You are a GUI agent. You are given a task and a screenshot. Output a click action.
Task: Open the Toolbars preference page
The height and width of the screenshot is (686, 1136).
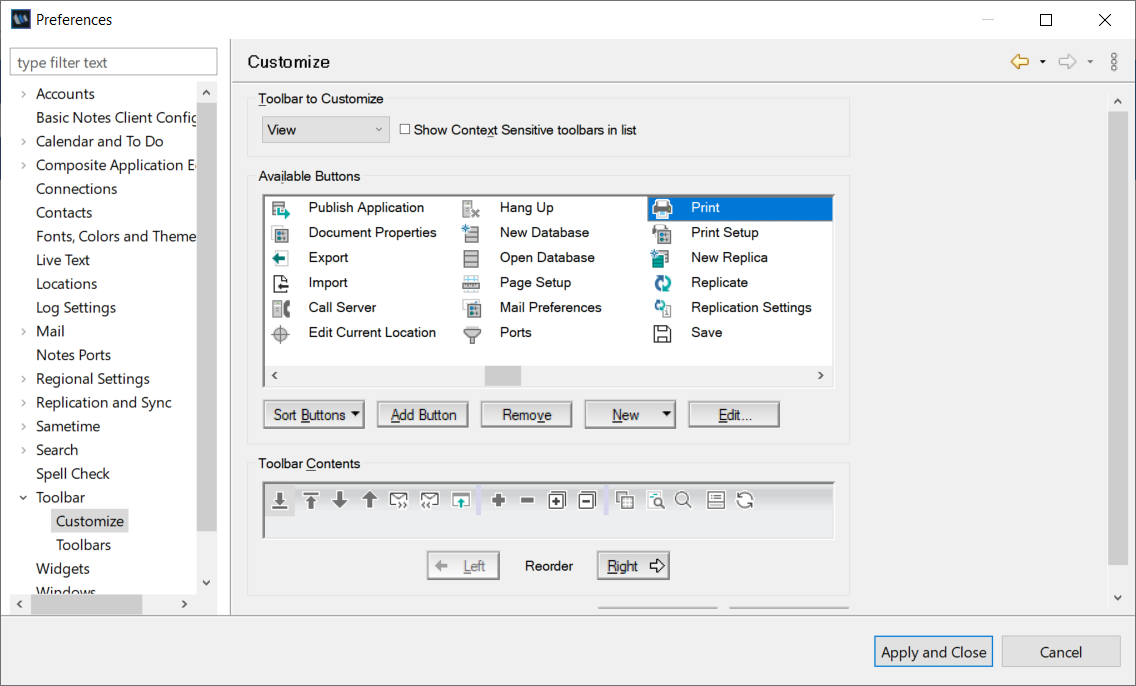83,545
